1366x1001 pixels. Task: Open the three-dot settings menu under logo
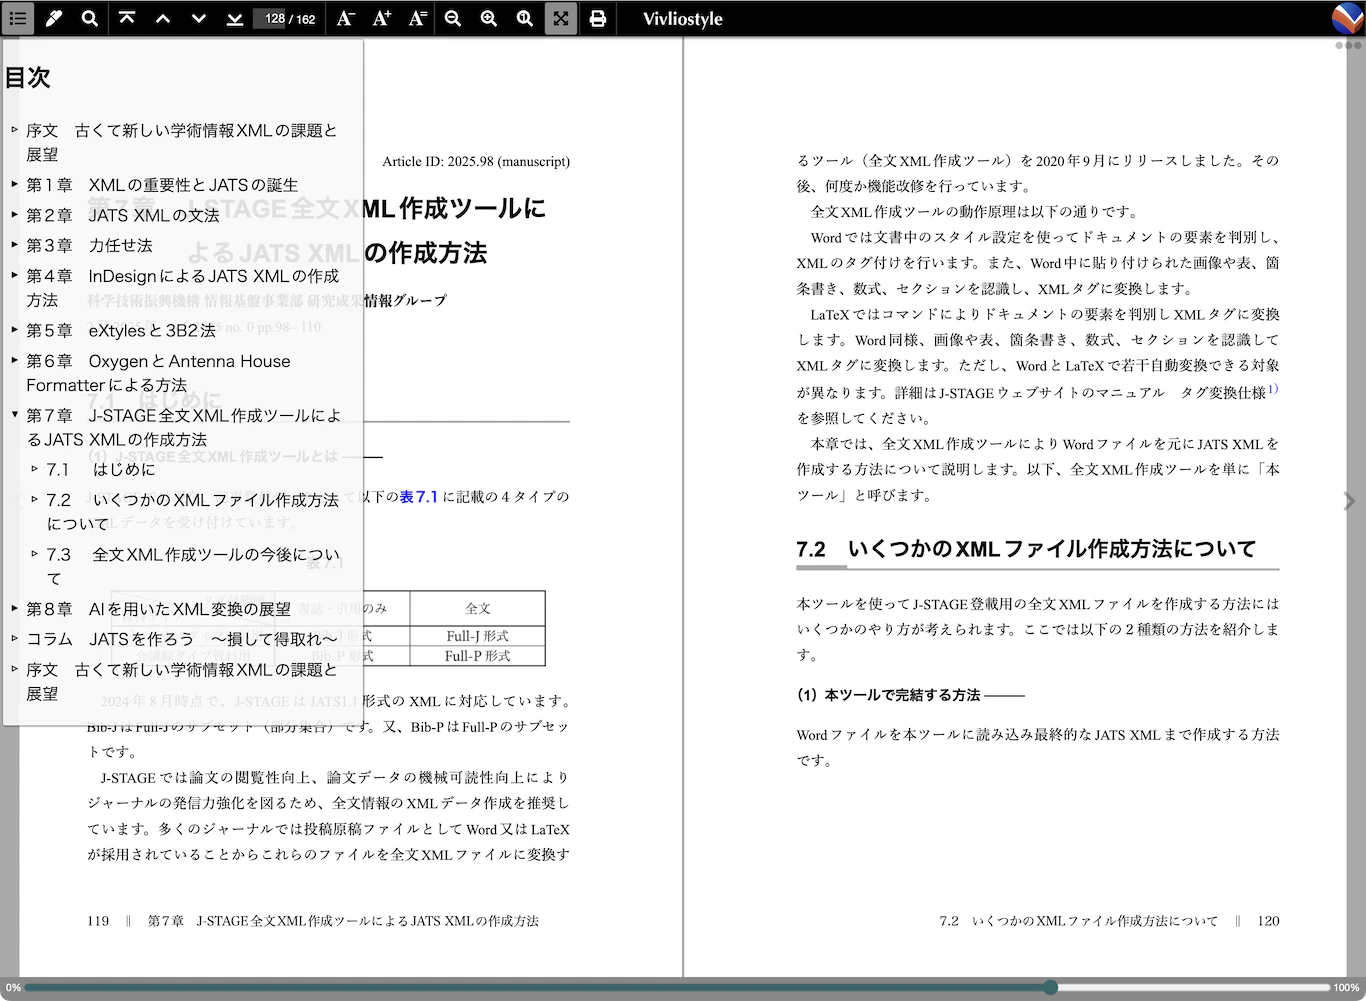click(1348, 45)
